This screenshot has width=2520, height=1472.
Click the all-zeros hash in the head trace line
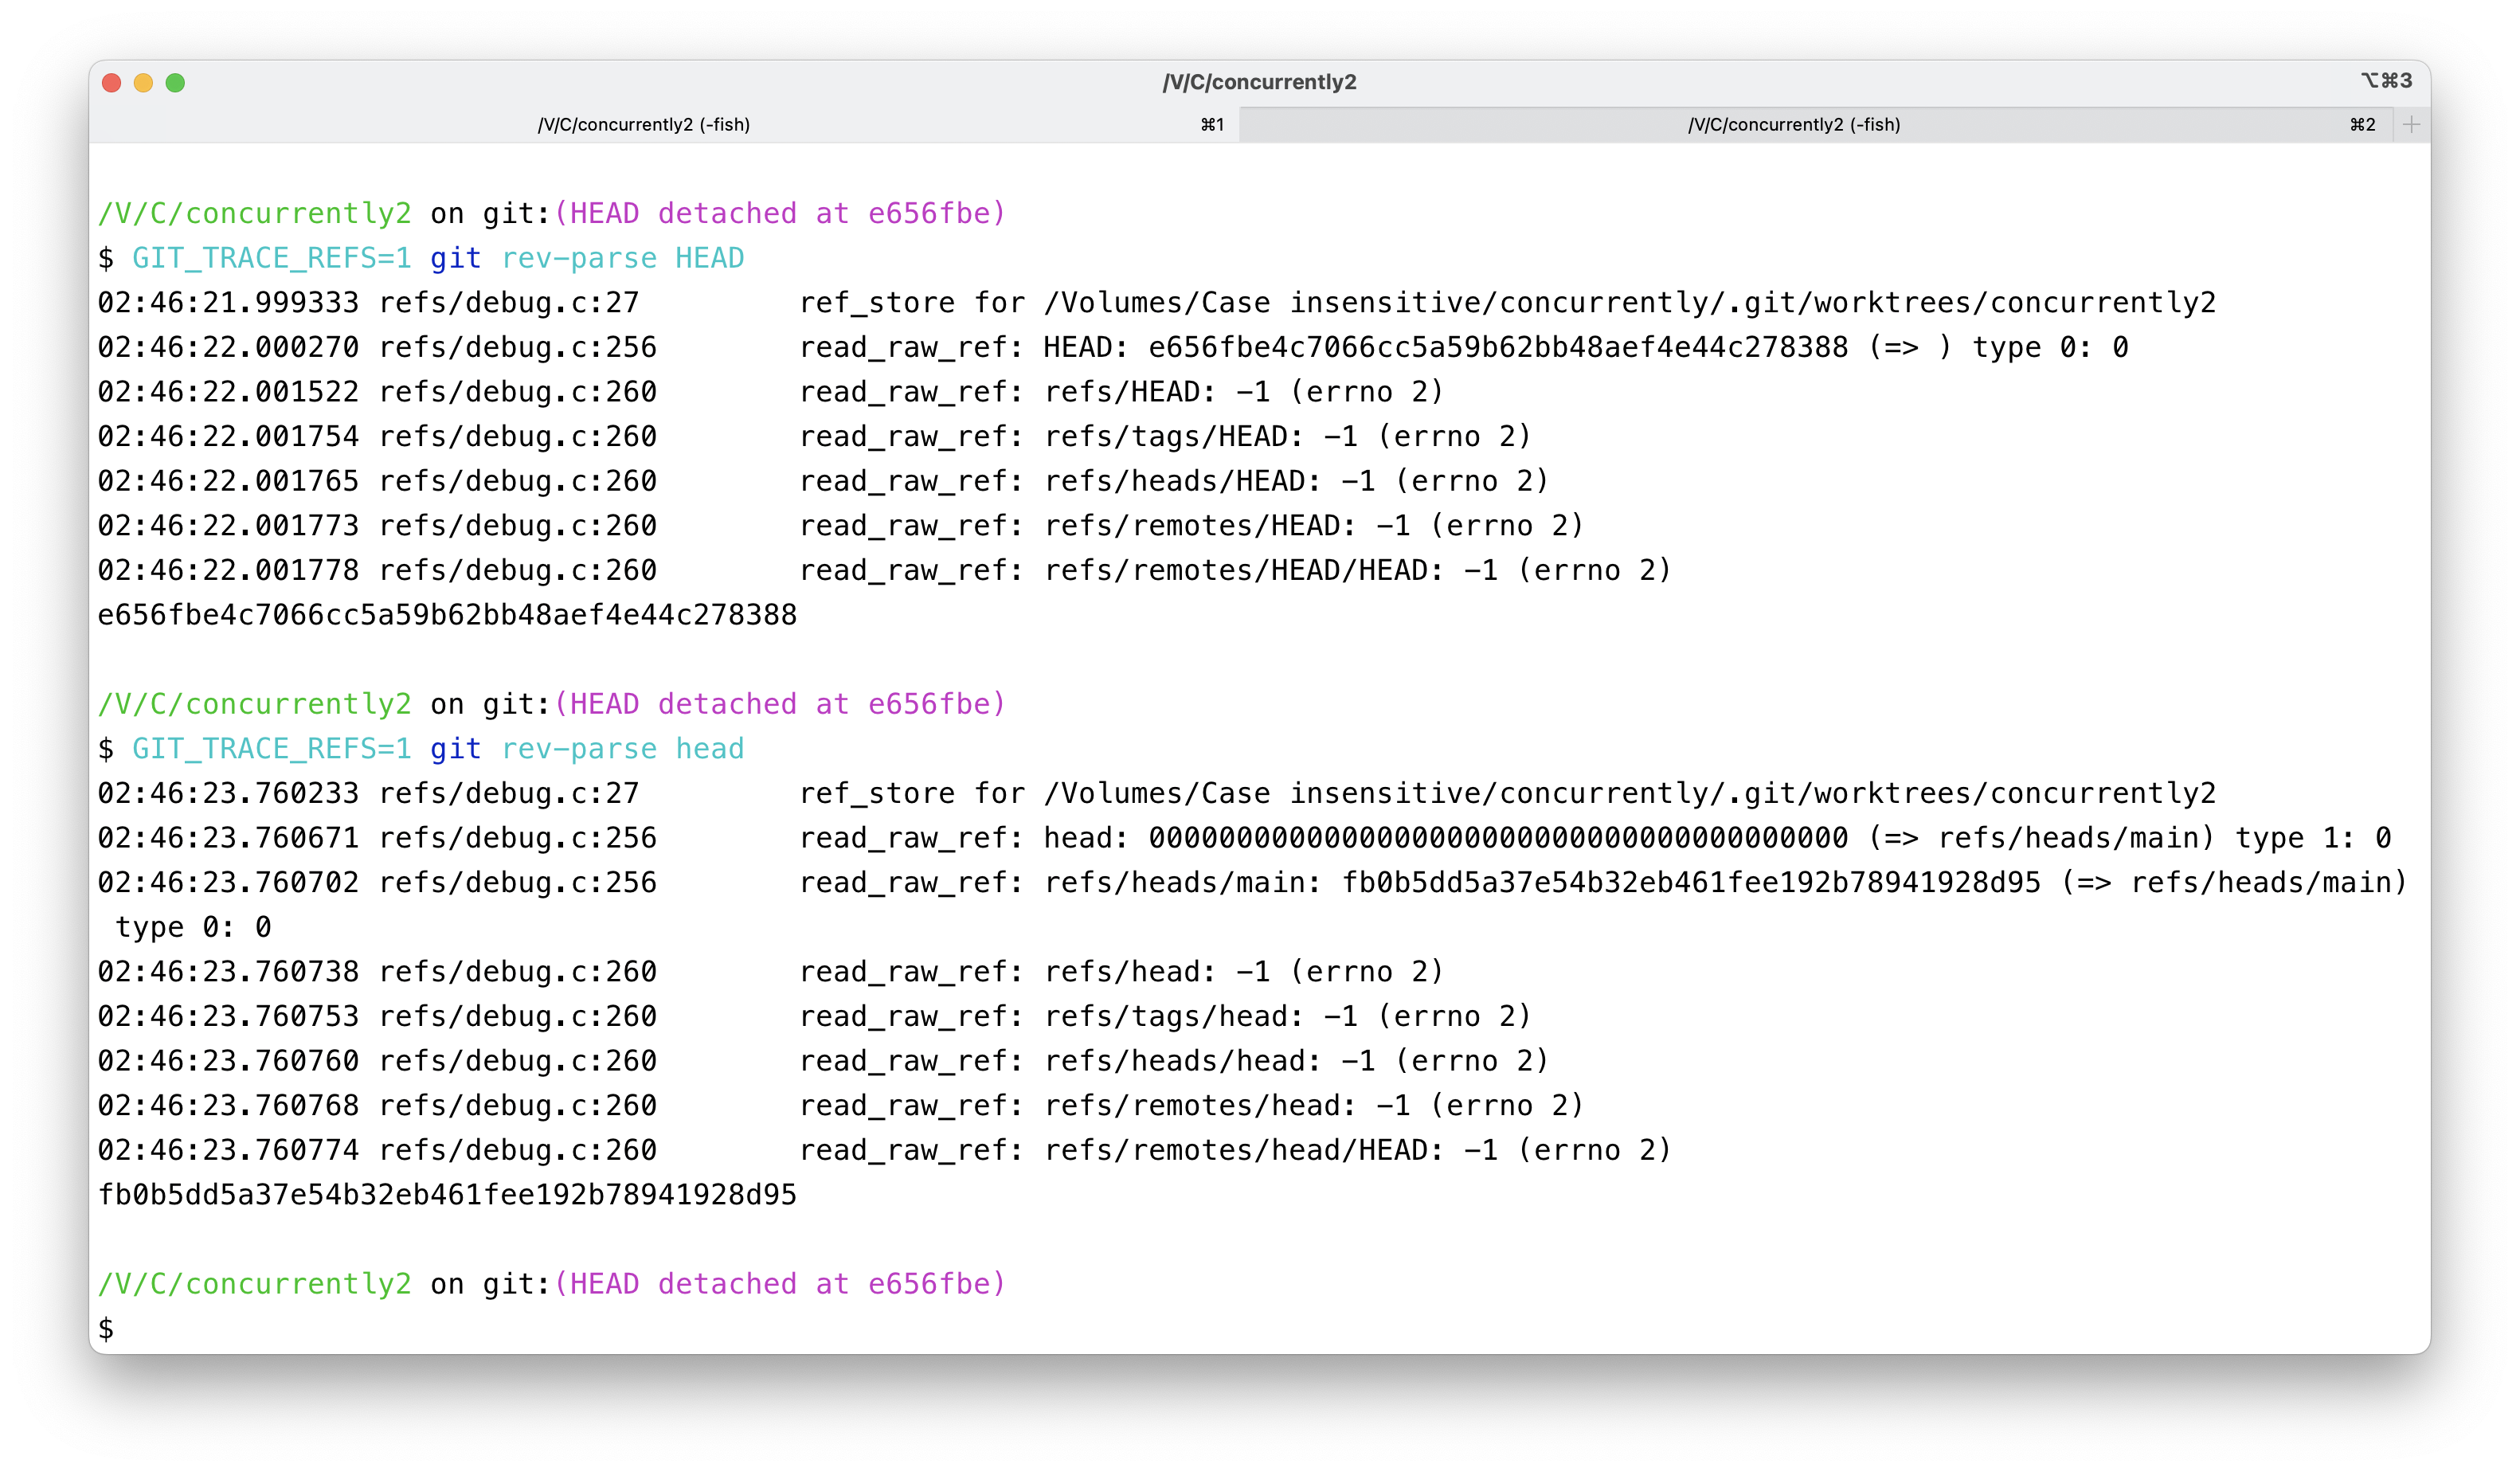pos(1497,838)
